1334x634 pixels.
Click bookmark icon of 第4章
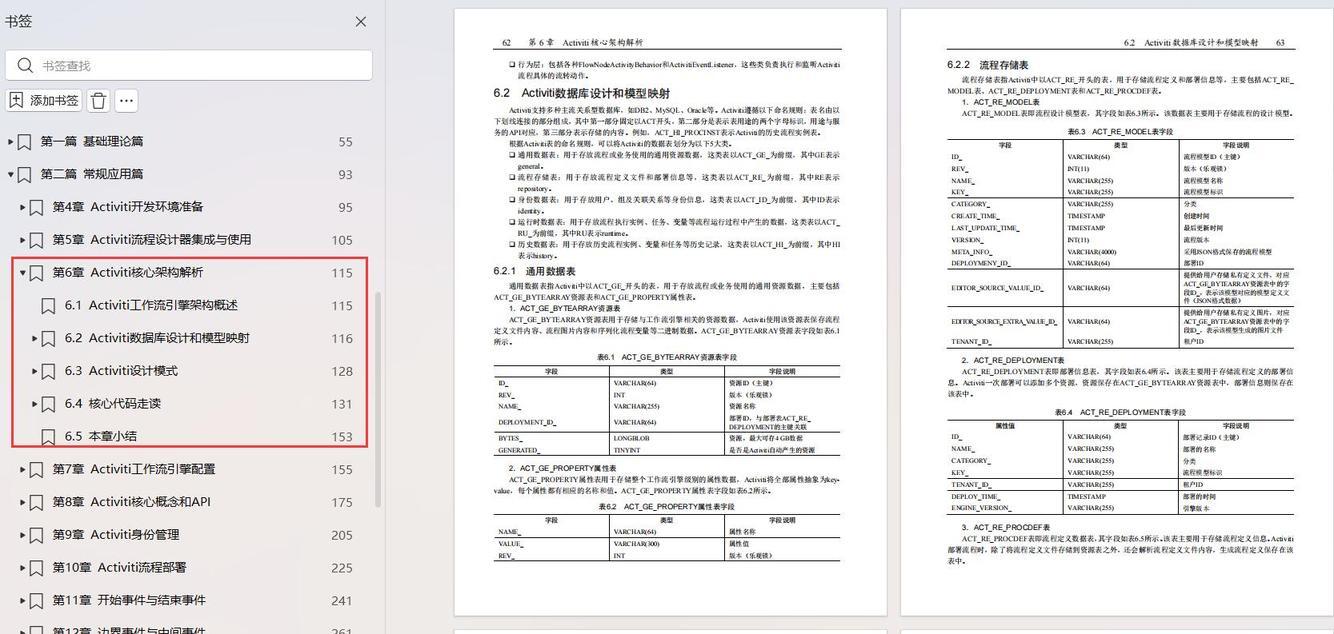pos(37,207)
